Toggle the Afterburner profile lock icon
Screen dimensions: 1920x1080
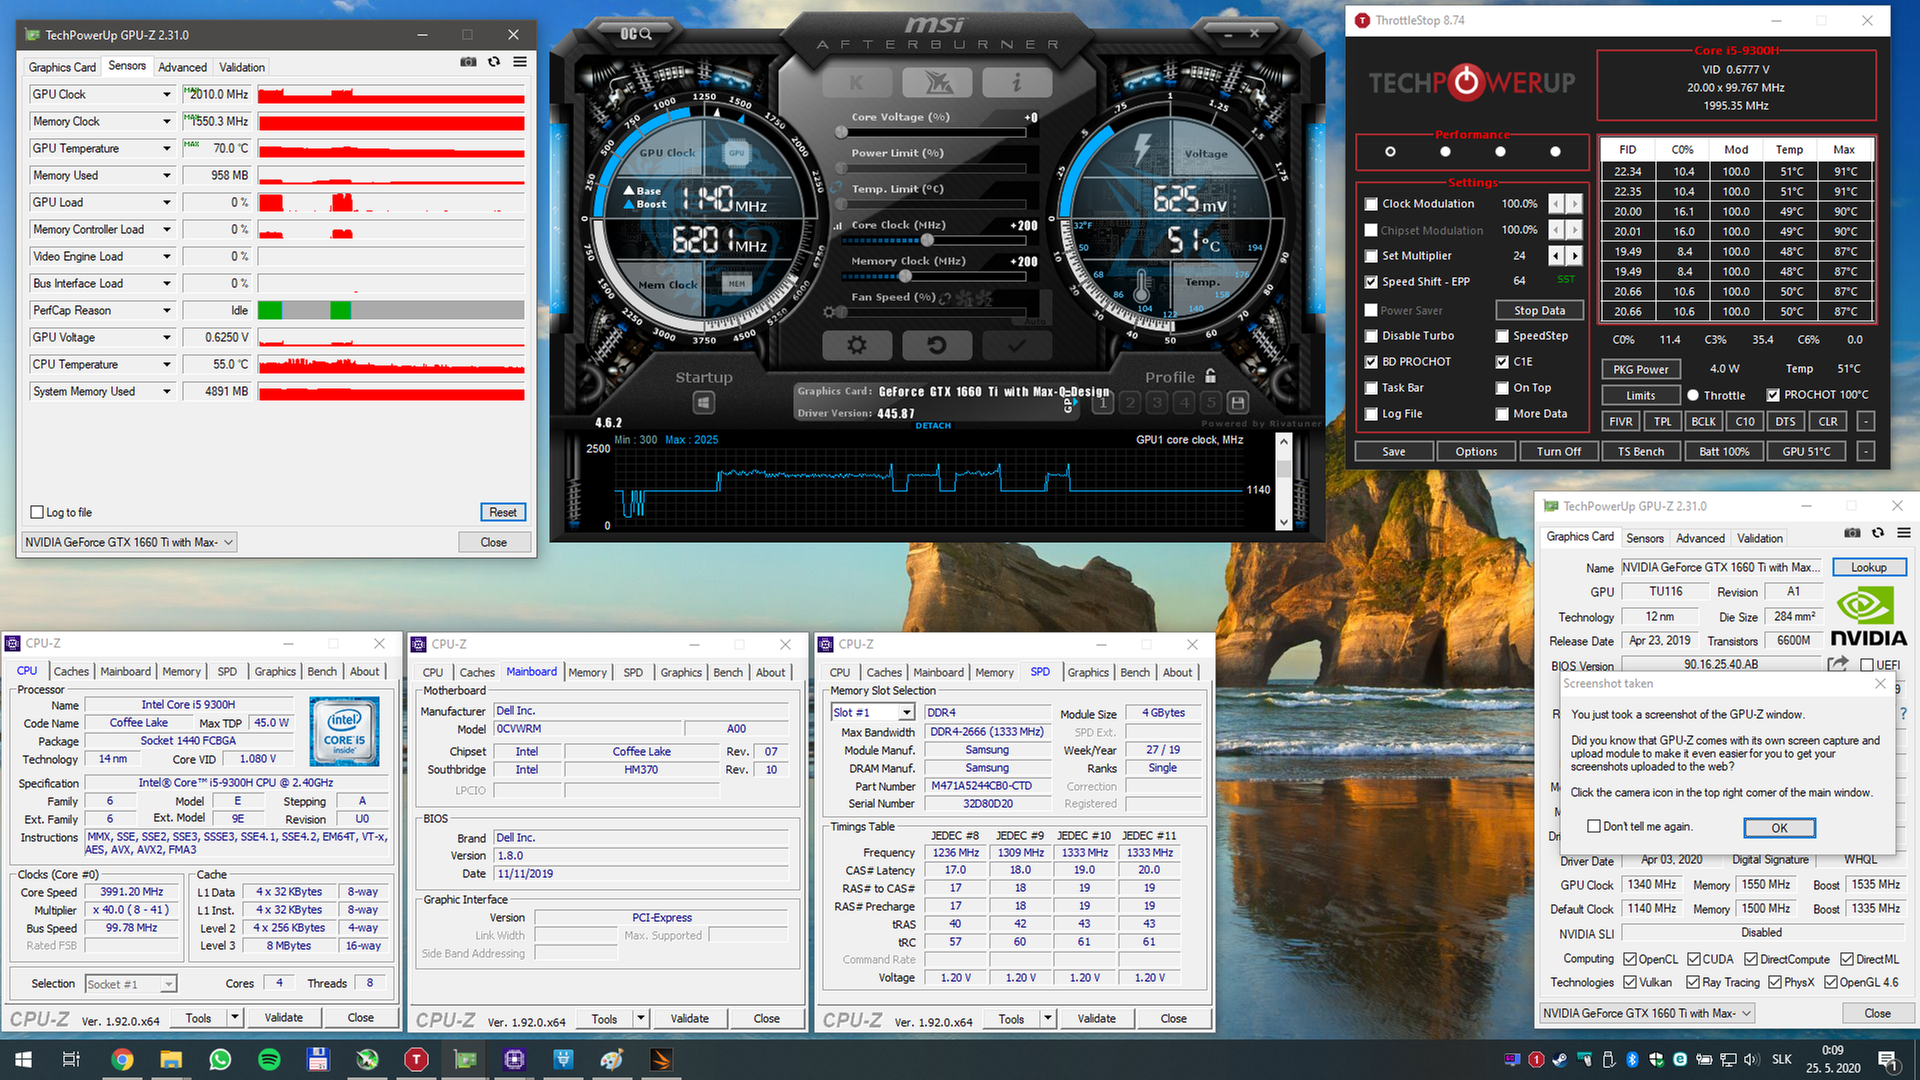[x=1210, y=376]
